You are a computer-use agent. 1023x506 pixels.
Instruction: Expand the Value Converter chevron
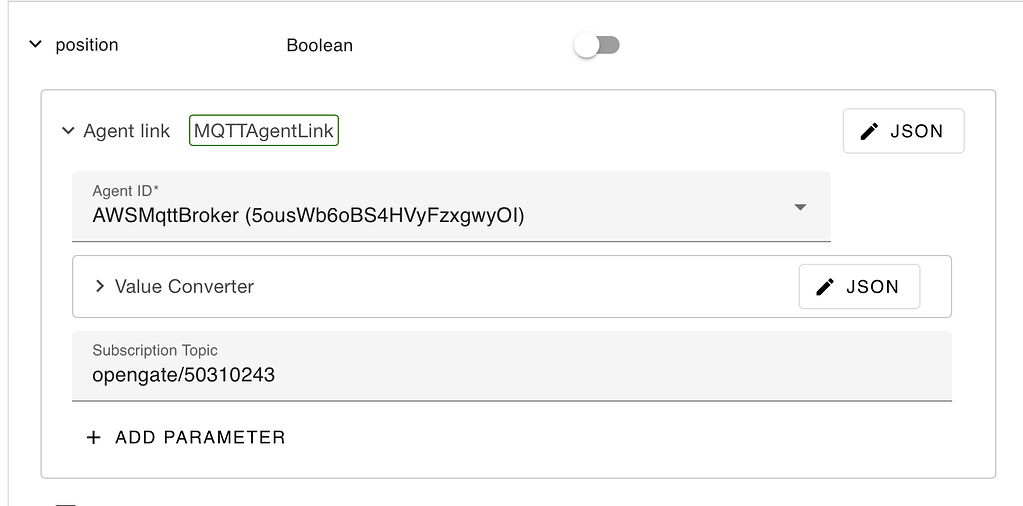[x=99, y=286]
